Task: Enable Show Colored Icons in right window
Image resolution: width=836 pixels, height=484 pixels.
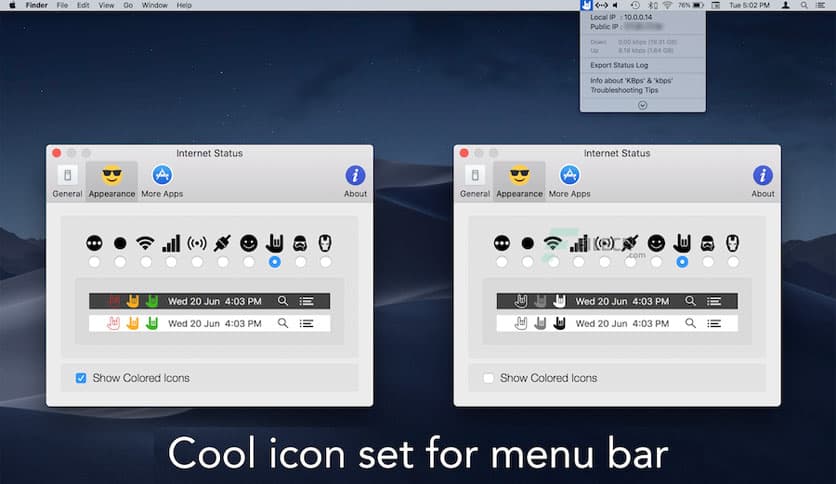Action: (489, 378)
